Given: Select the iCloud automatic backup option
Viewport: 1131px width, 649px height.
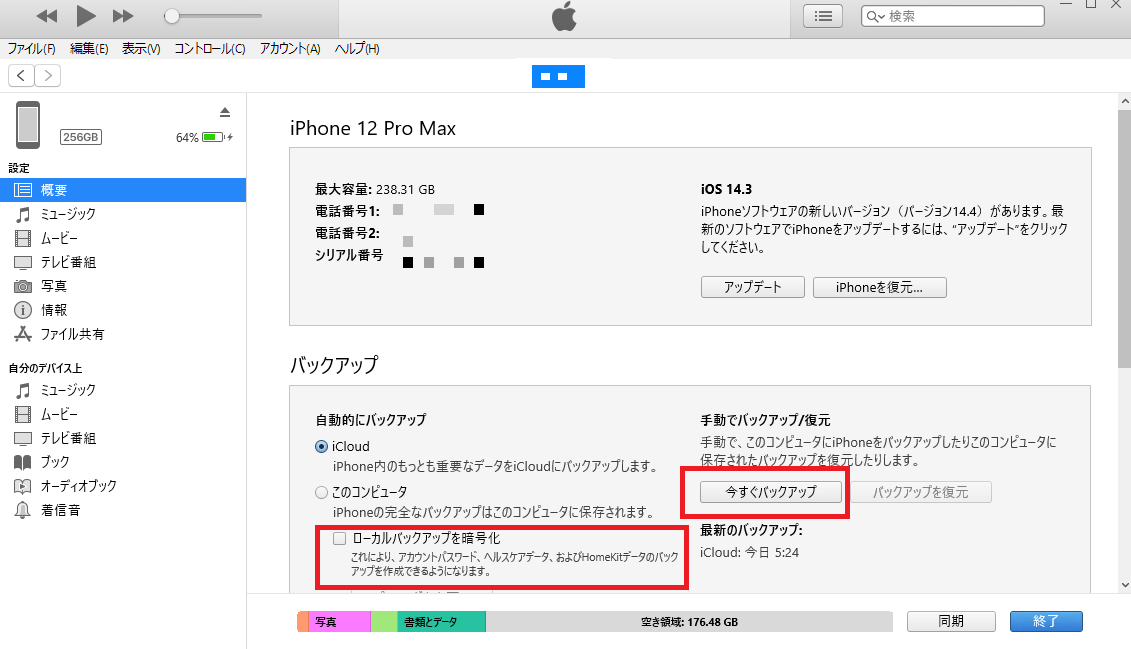Looking at the screenshot, I should pos(321,446).
